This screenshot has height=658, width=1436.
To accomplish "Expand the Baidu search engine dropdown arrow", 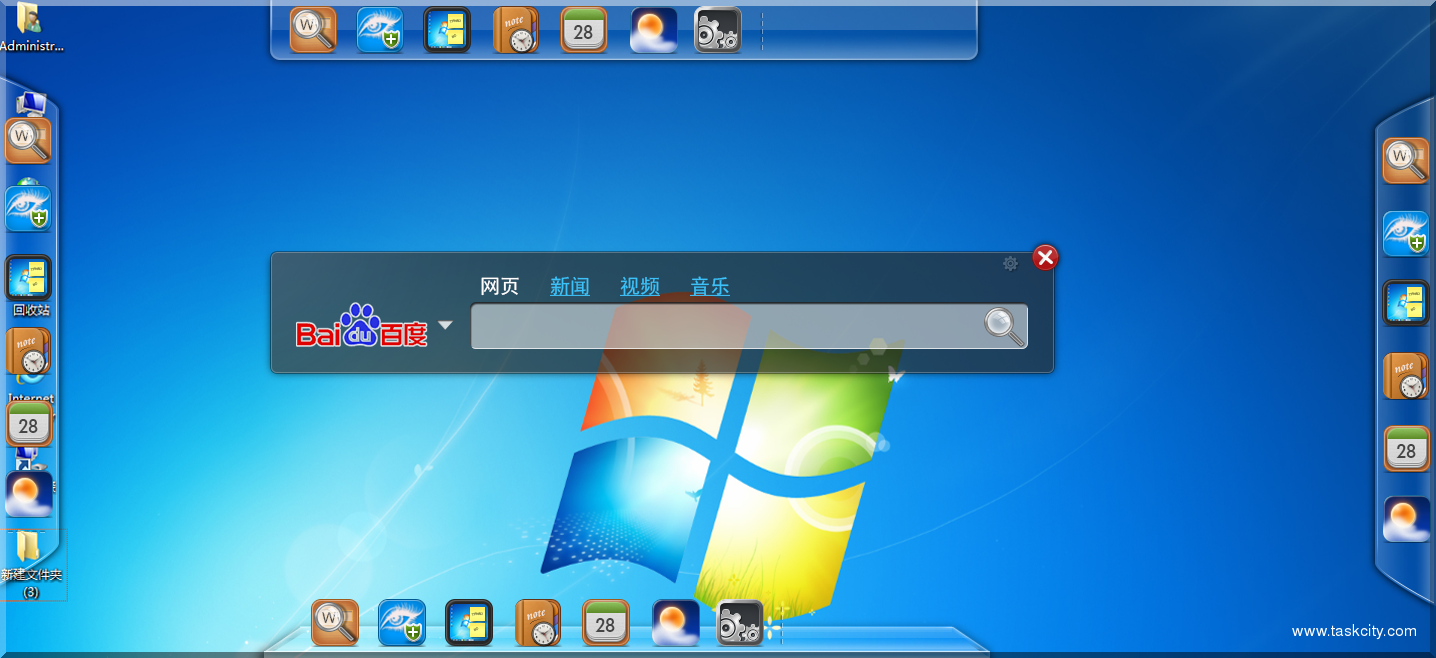I will pyautogui.click(x=445, y=325).
